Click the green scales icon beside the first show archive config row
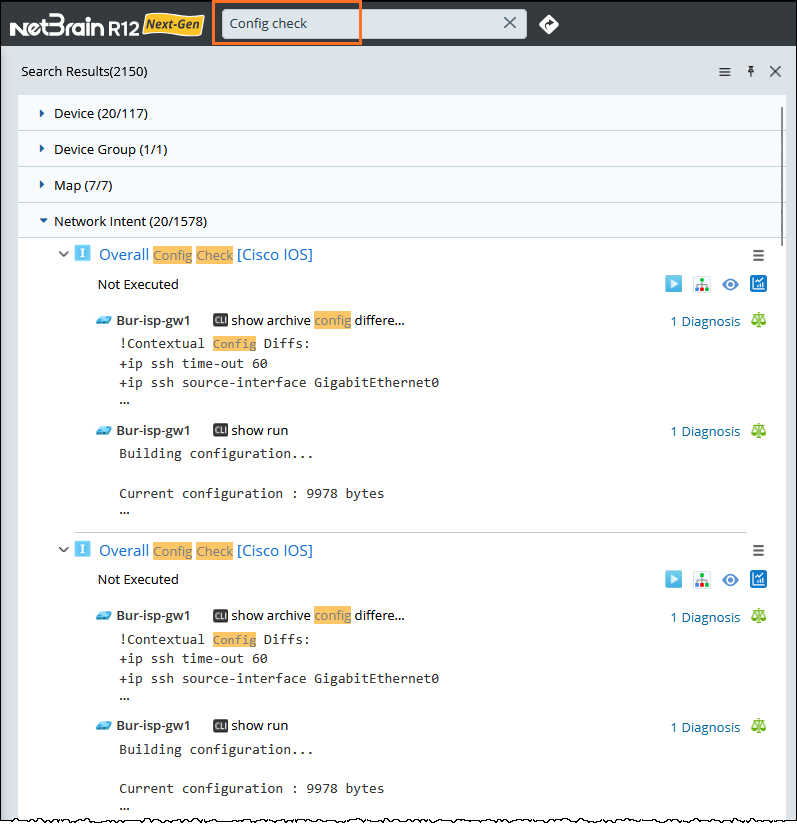 click(758, 320)
